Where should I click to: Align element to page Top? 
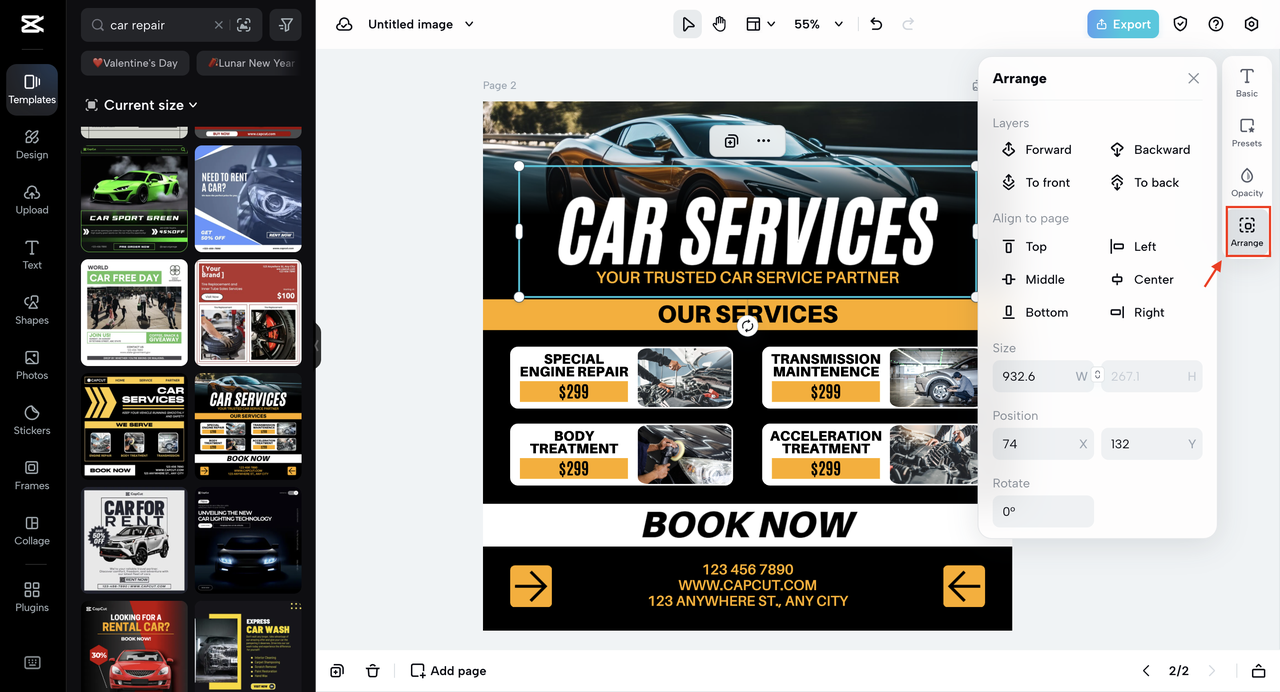(x=1024, y=247)
